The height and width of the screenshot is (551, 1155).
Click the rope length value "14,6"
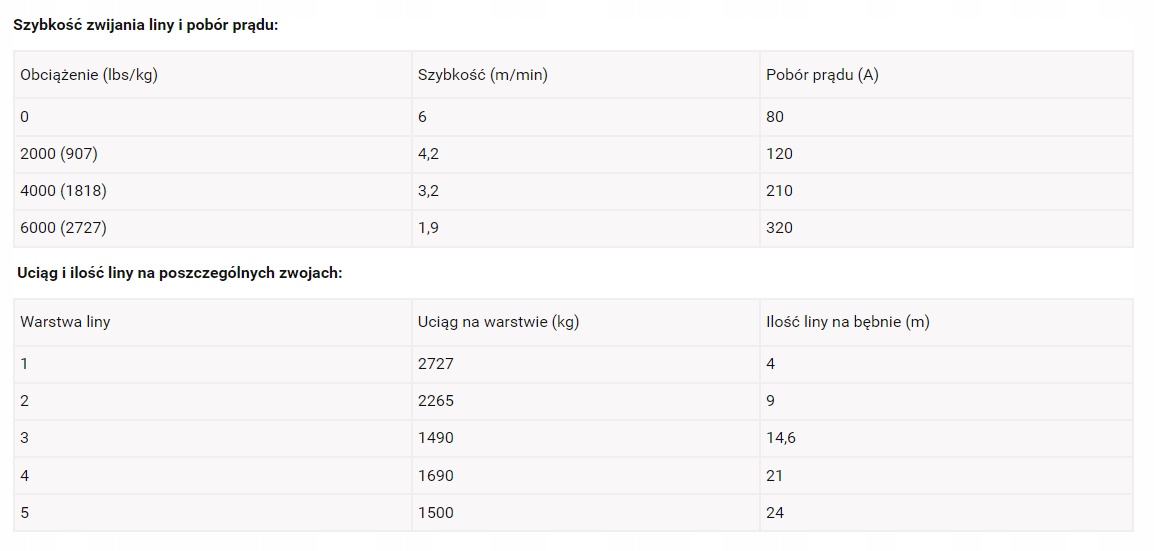(x=781, y=438)
